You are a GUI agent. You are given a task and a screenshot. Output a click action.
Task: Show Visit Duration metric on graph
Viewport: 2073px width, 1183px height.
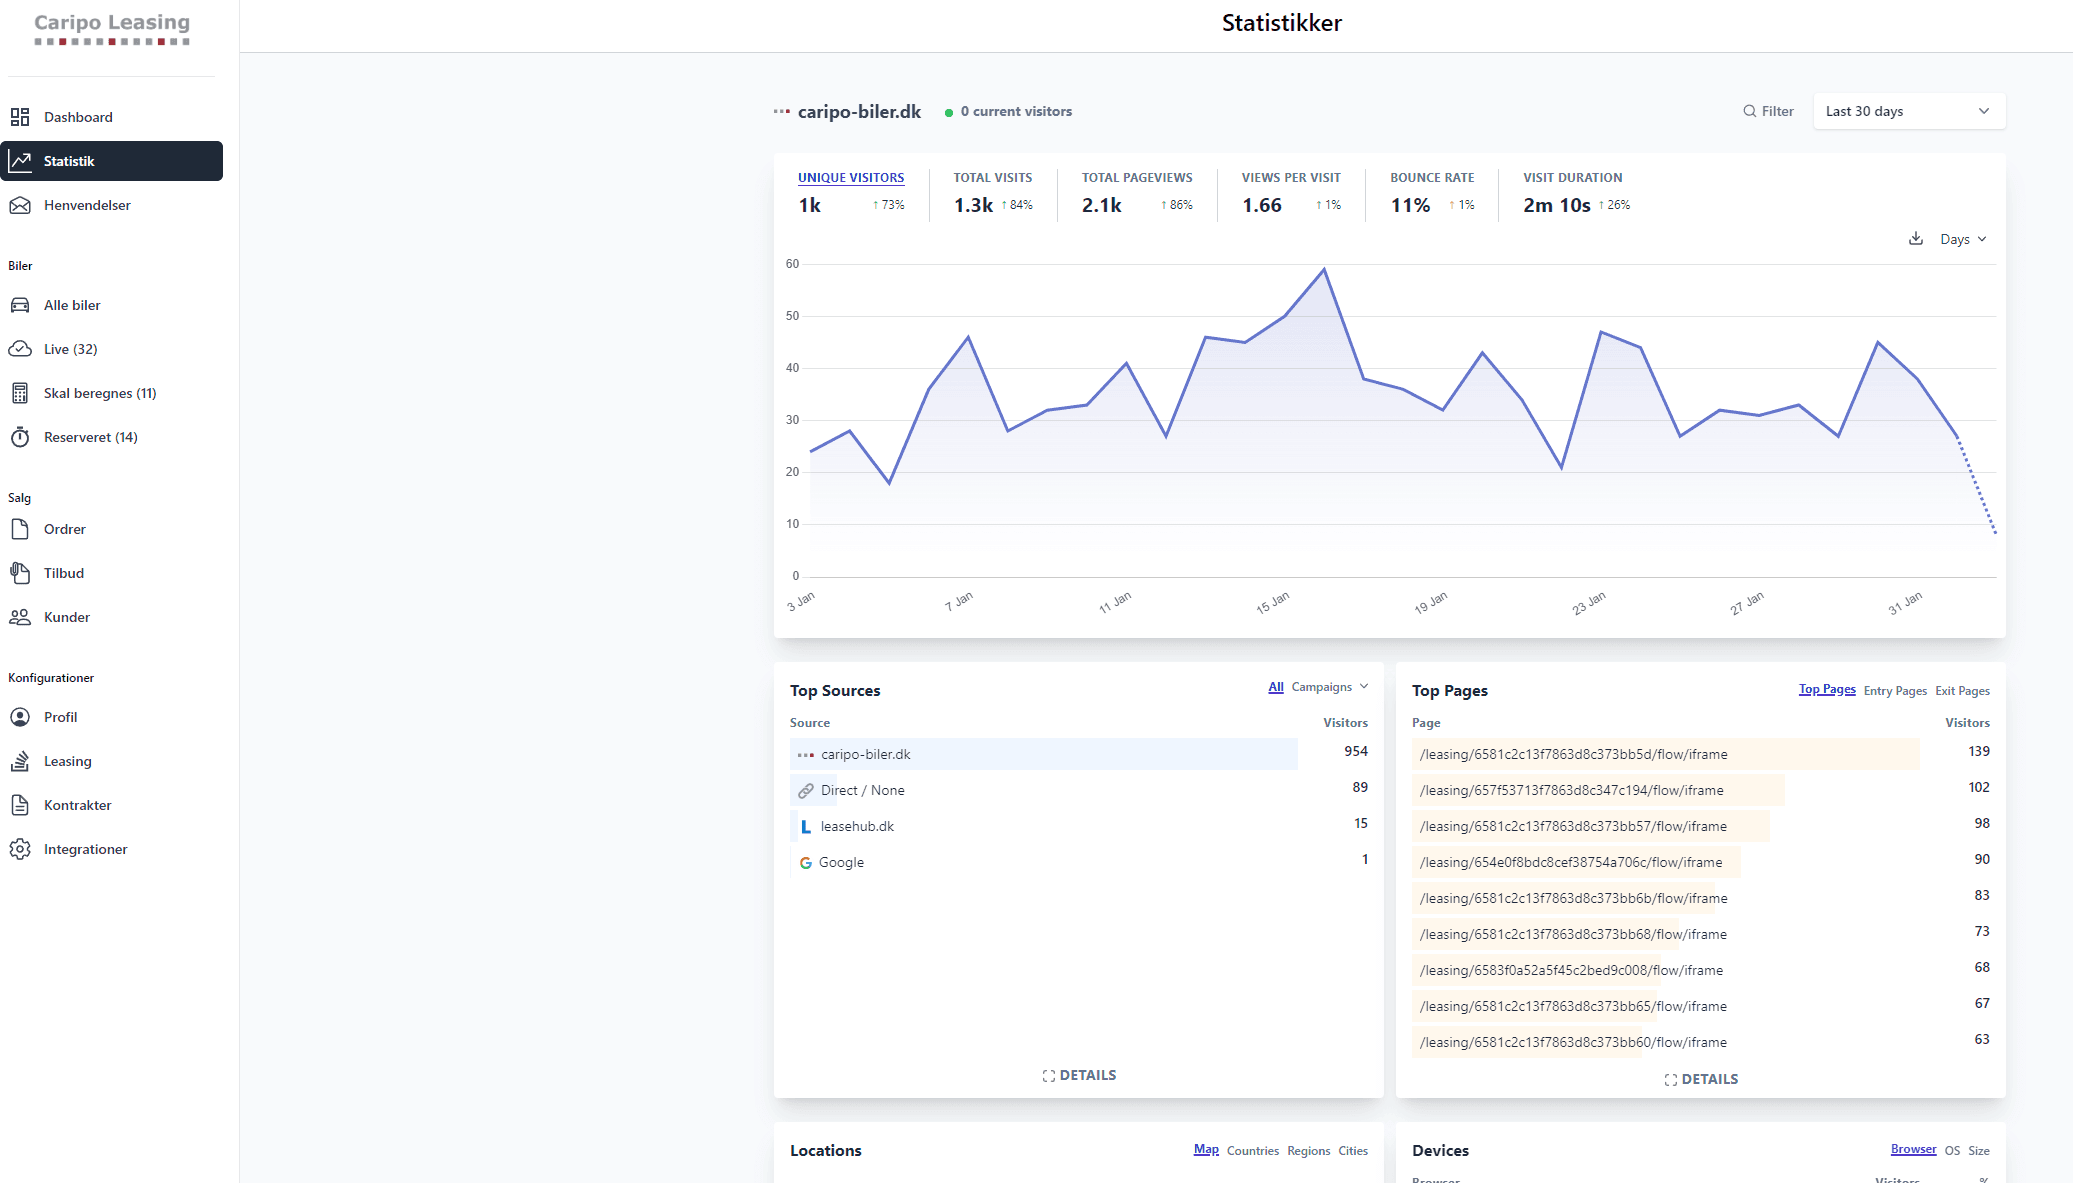click(x=1572, y=178)
